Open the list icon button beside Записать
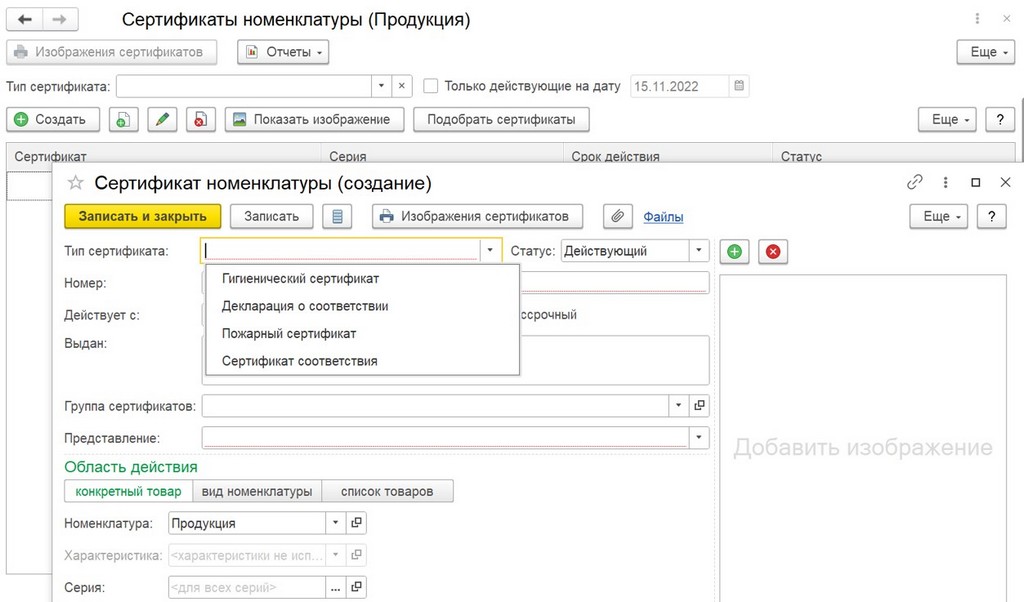Viewport: 1024px width, 602px height. click(x=337, y=216)
